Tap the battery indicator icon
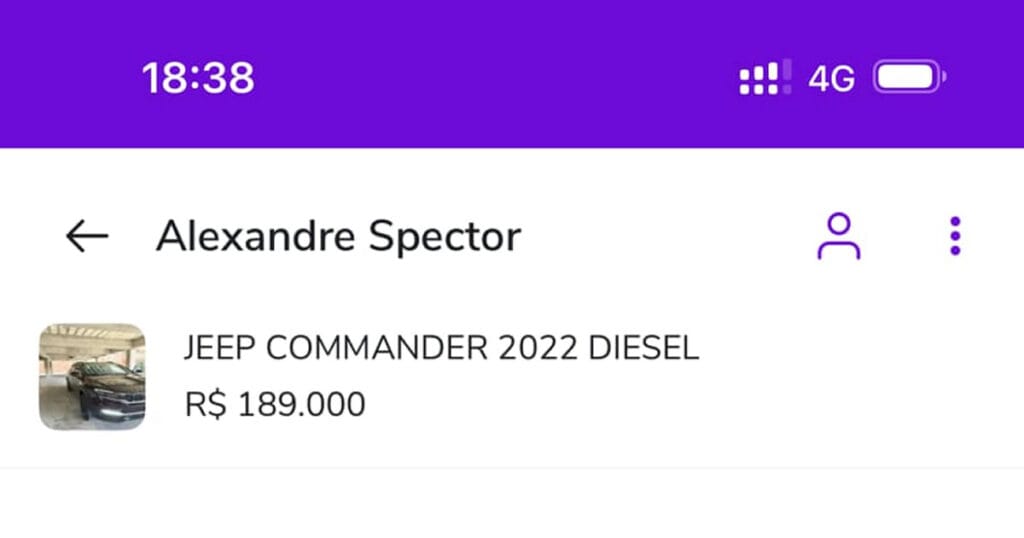Viewport: 1024px width, 538px height. click(909, 78)
